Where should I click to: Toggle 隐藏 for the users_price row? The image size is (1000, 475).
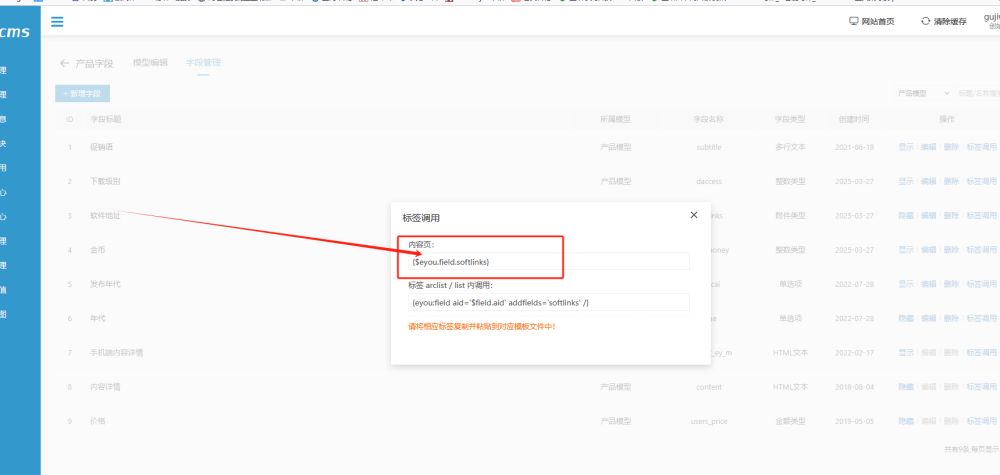[906, 421]
